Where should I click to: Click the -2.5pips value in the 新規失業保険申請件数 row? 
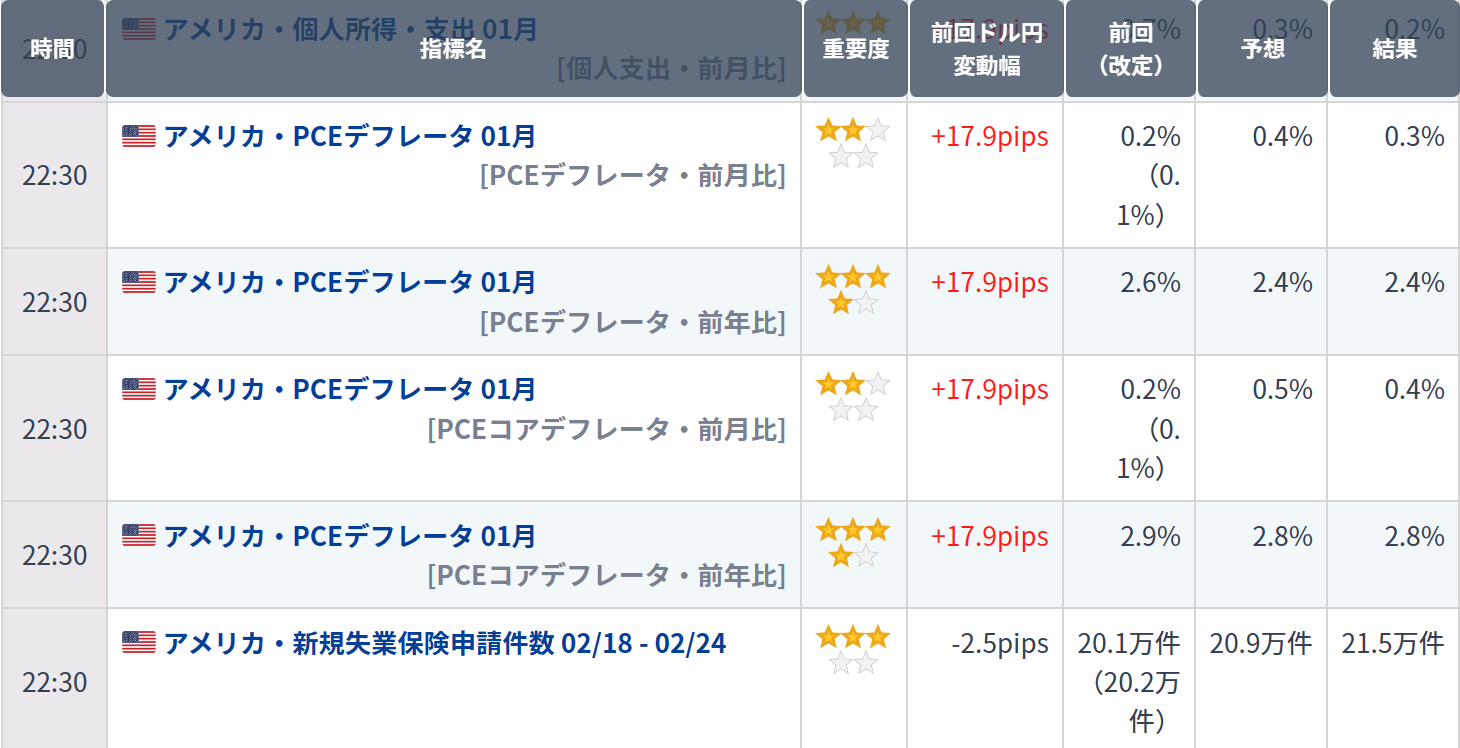pyautogui.click(x=999, y=643)
